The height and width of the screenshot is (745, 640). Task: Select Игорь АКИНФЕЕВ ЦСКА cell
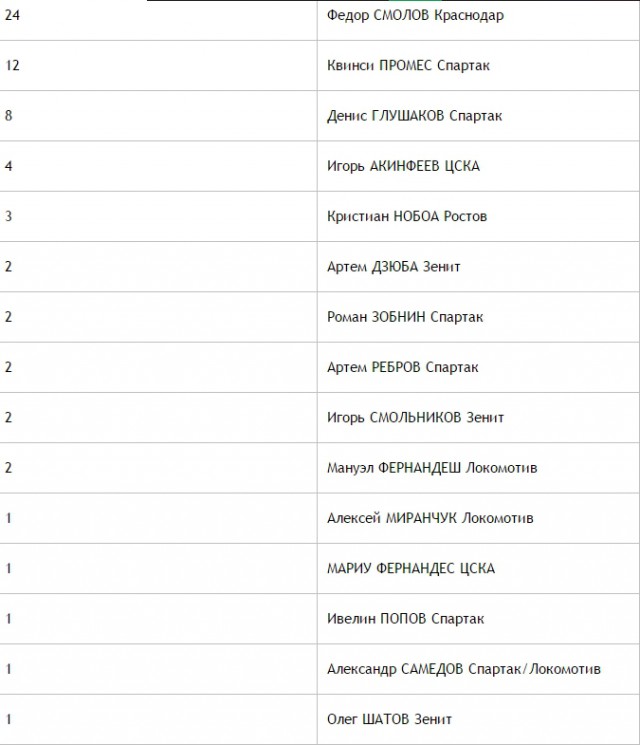click(478, 166)
